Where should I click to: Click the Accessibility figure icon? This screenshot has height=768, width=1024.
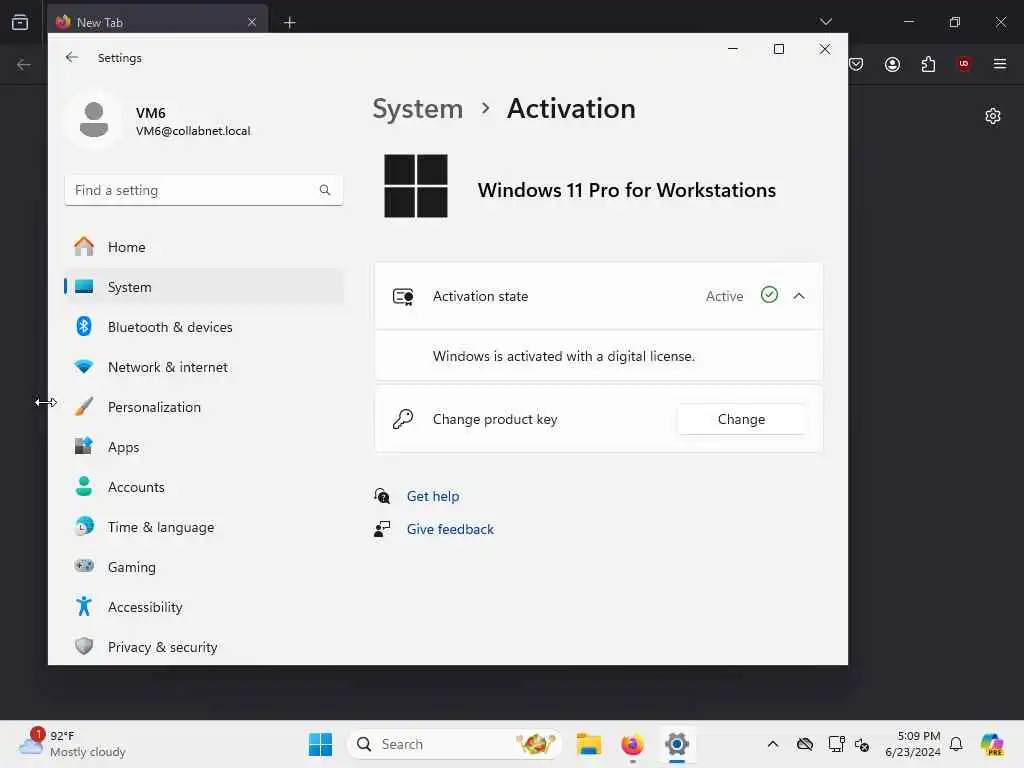coord(84,606)
